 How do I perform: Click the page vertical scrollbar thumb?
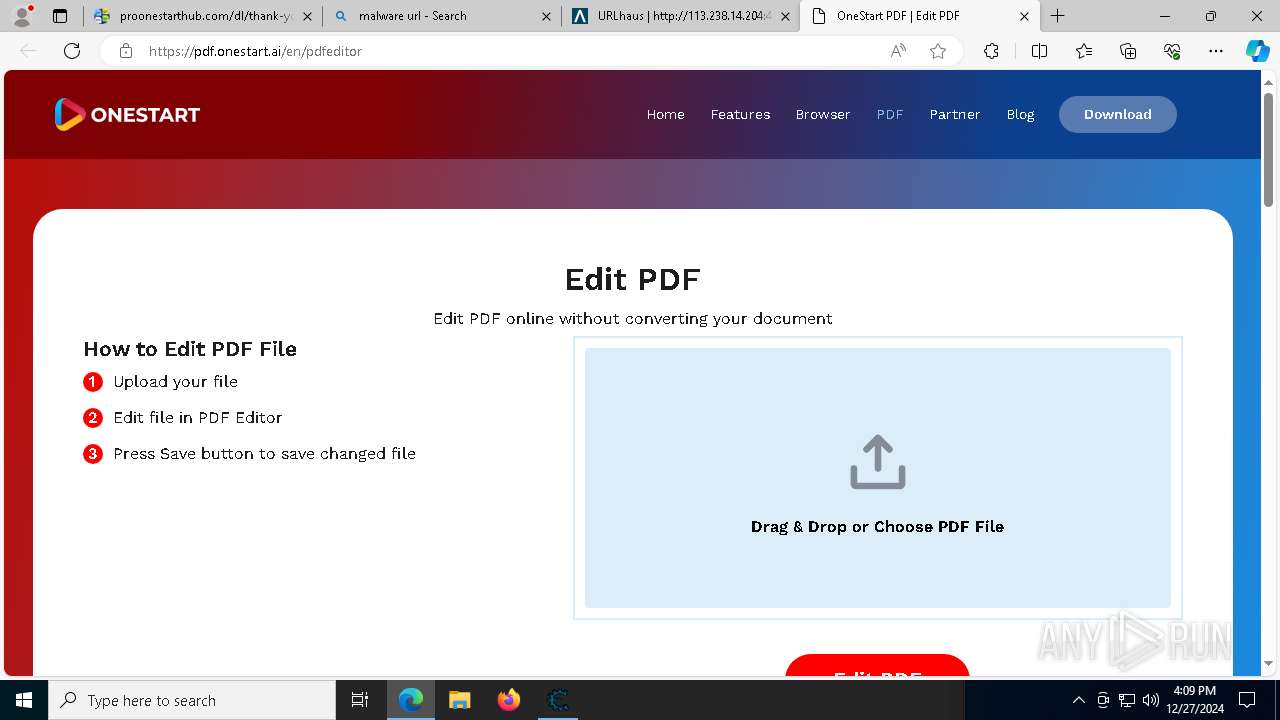[x=1269, y=149]
